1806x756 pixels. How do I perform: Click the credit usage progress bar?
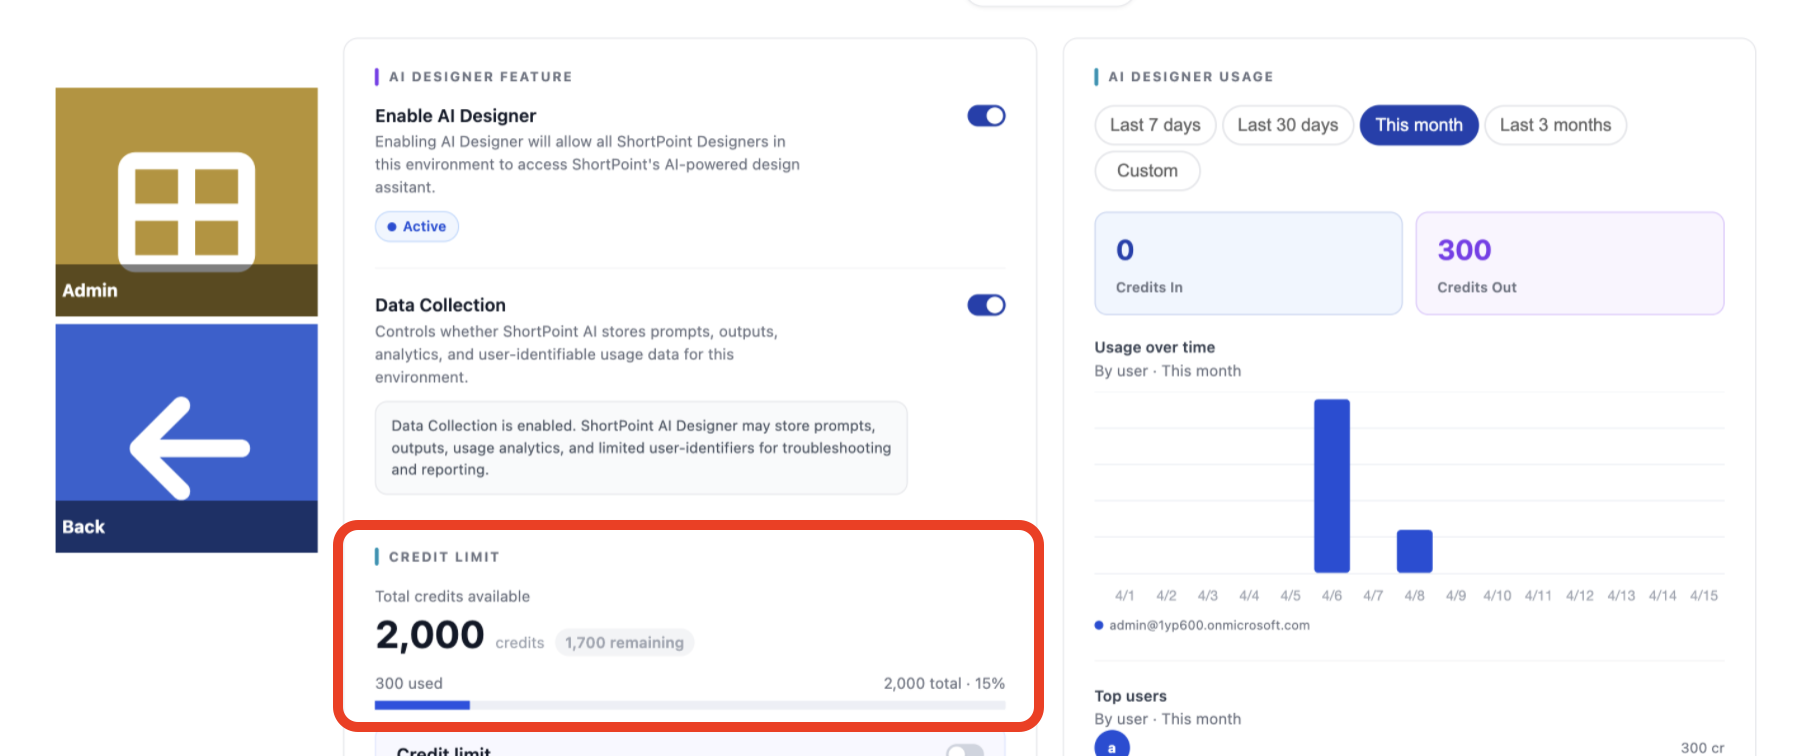point(690,705)
